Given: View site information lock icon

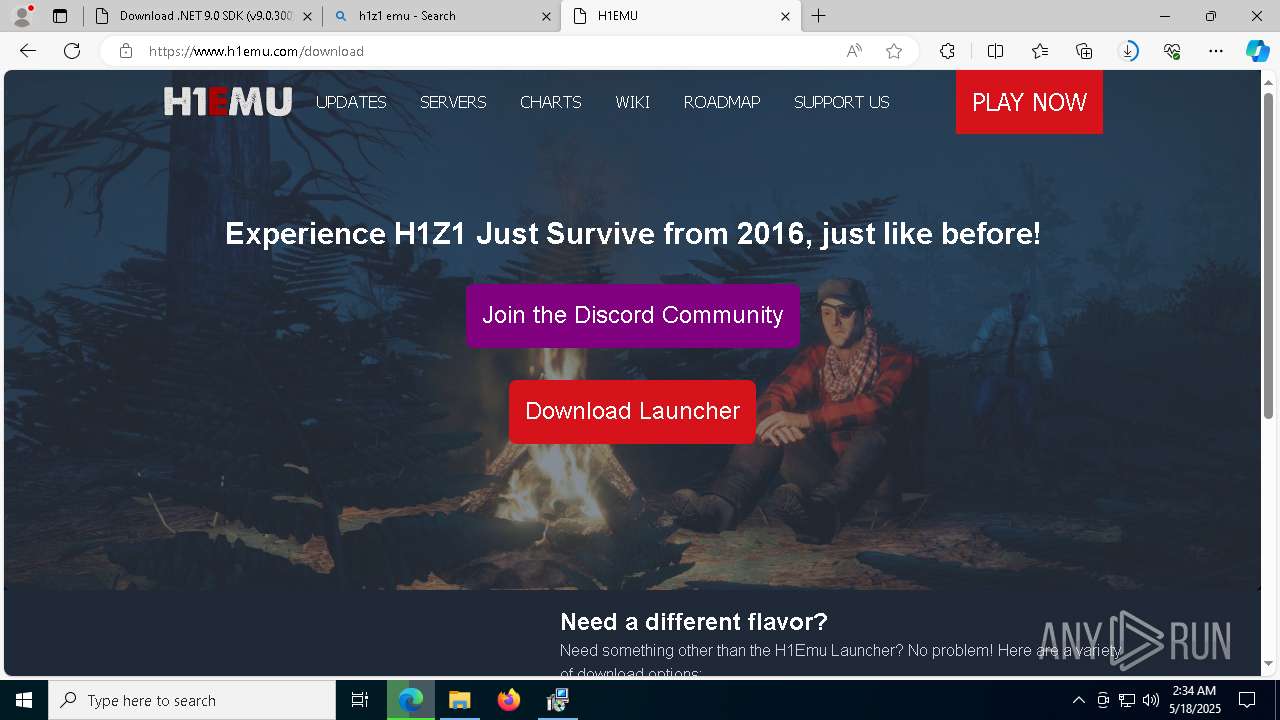Looking at the screenshot, I should tap(126, 51).
